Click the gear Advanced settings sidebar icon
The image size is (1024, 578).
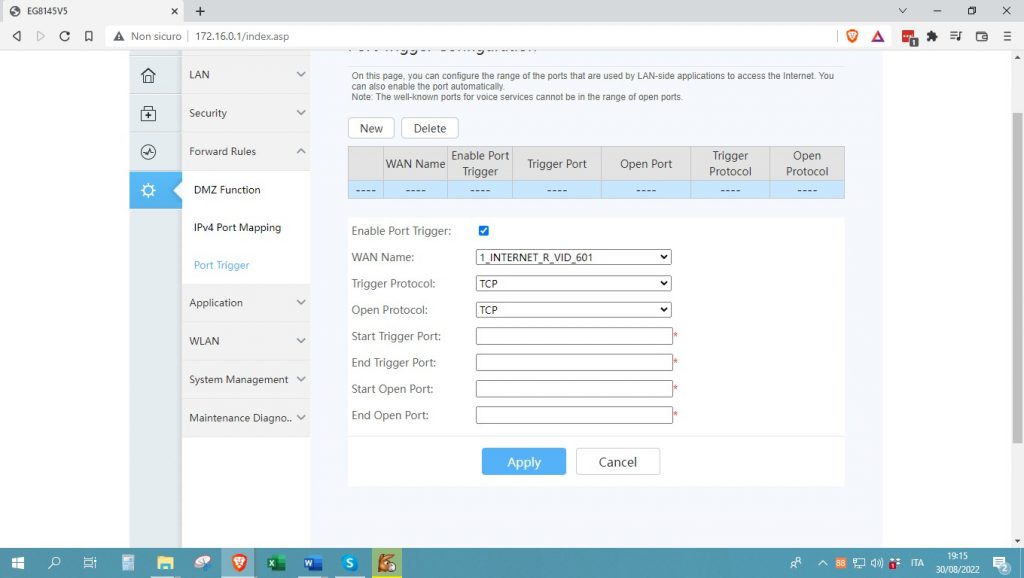148,190
